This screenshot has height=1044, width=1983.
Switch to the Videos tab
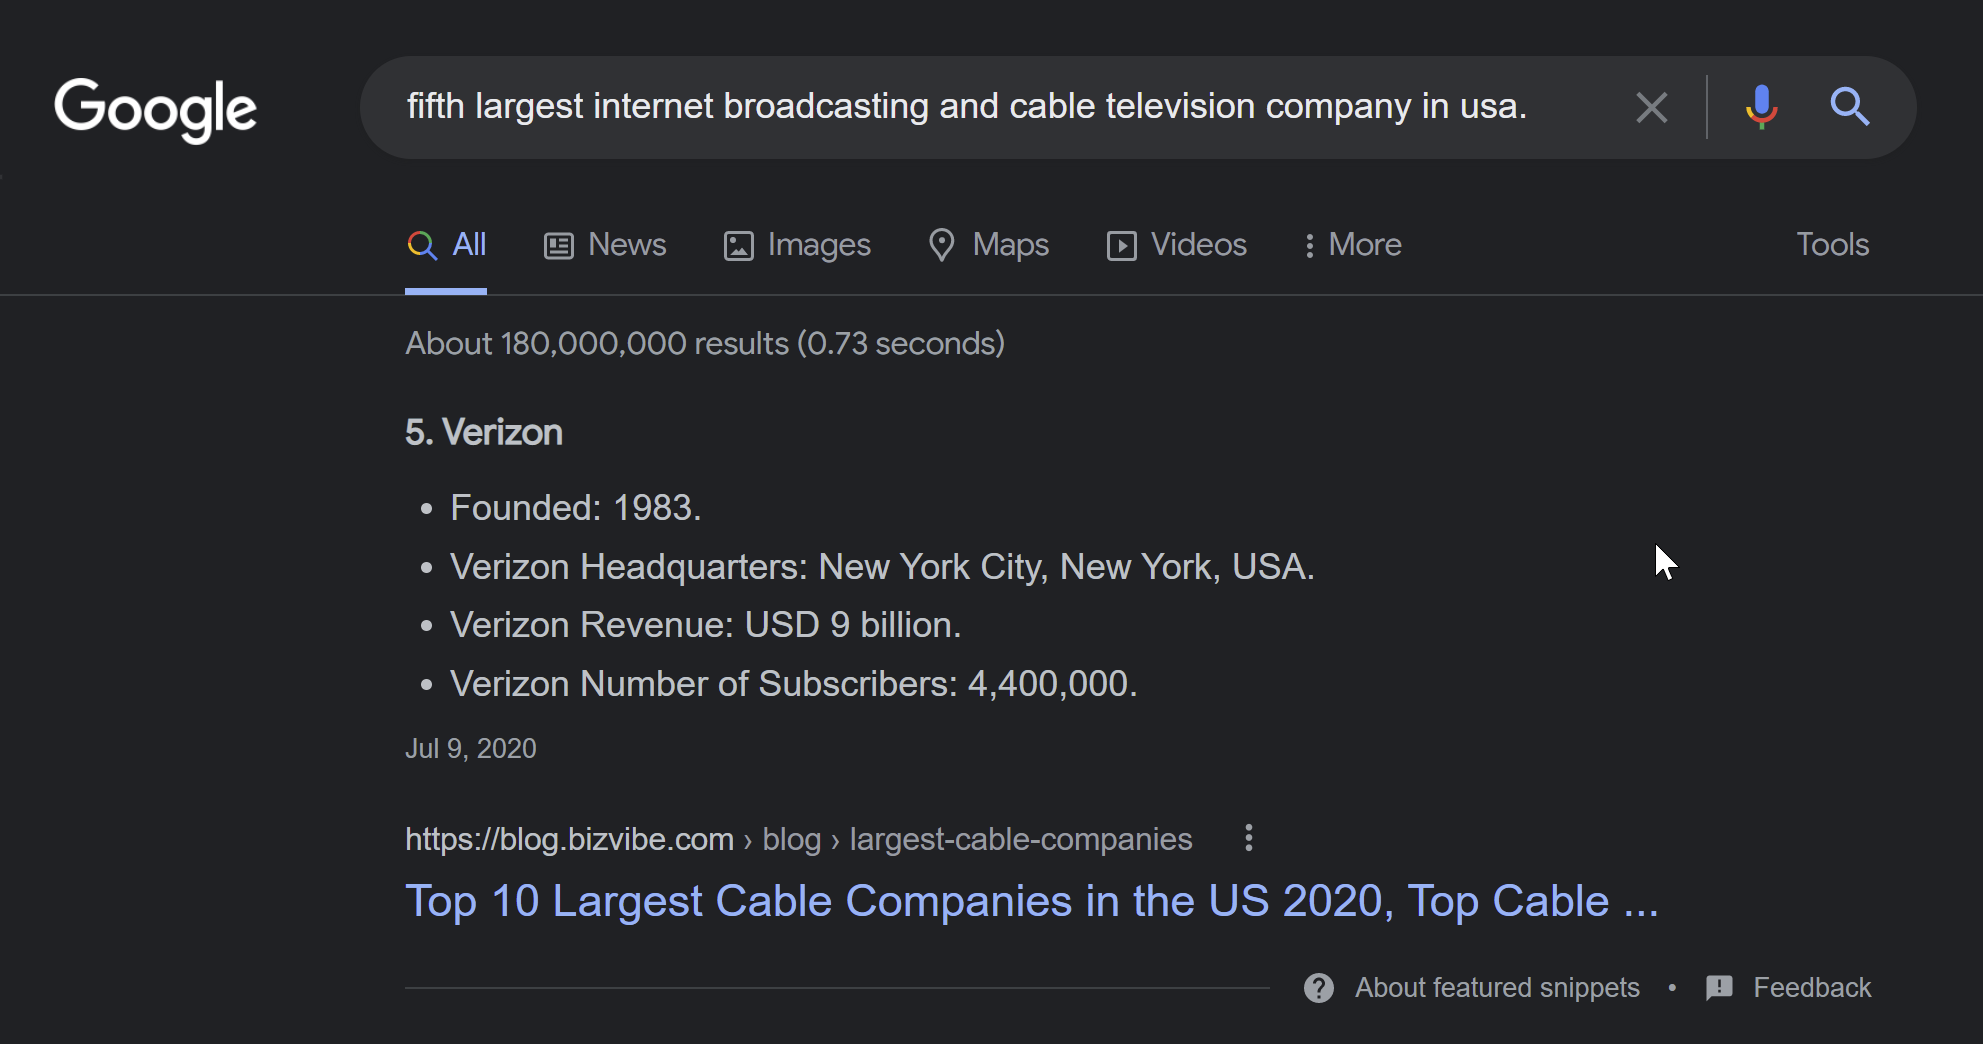coord(1176,245)
